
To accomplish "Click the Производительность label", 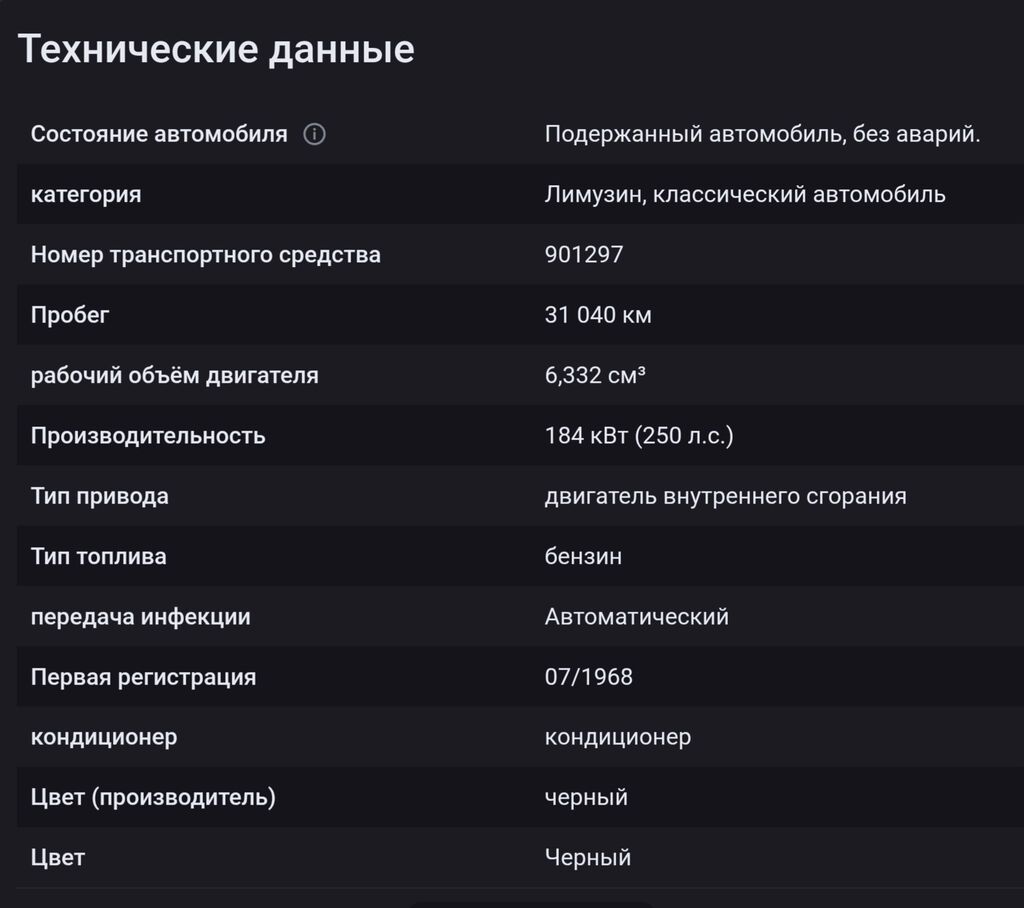I will pos(148,436).
